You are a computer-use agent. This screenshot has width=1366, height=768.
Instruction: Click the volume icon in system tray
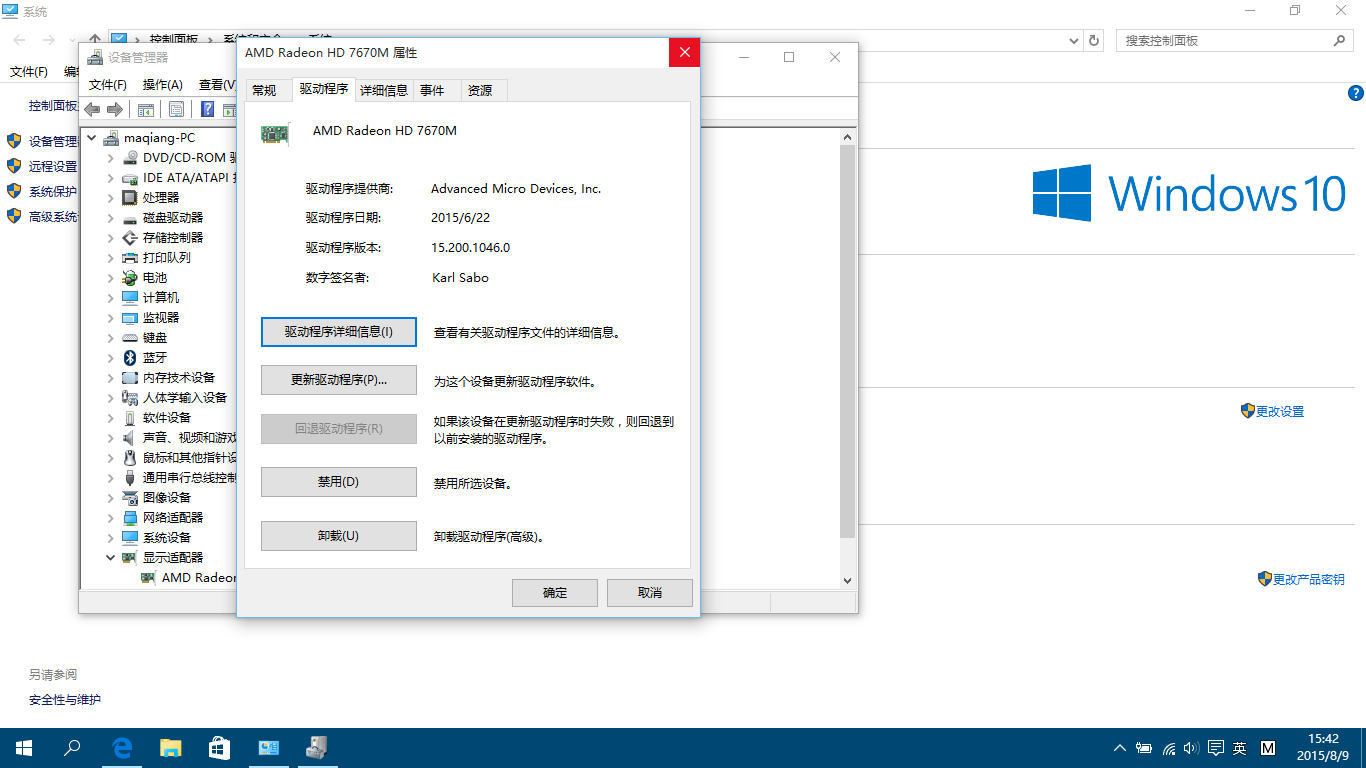tap(1191, 748)
